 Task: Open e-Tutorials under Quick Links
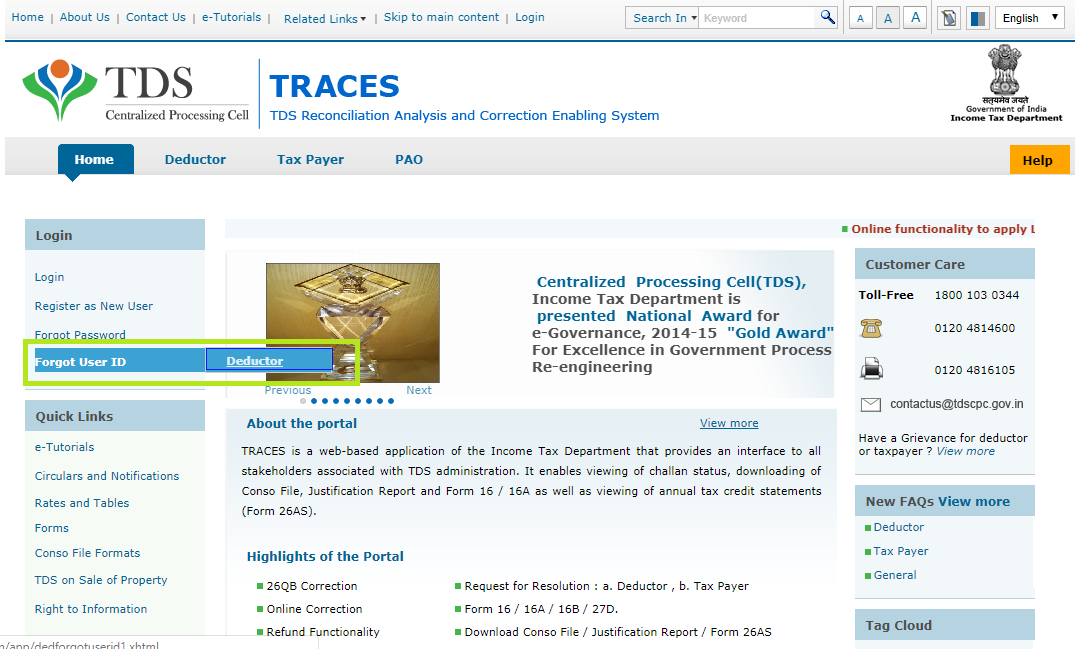coord(64,447)
